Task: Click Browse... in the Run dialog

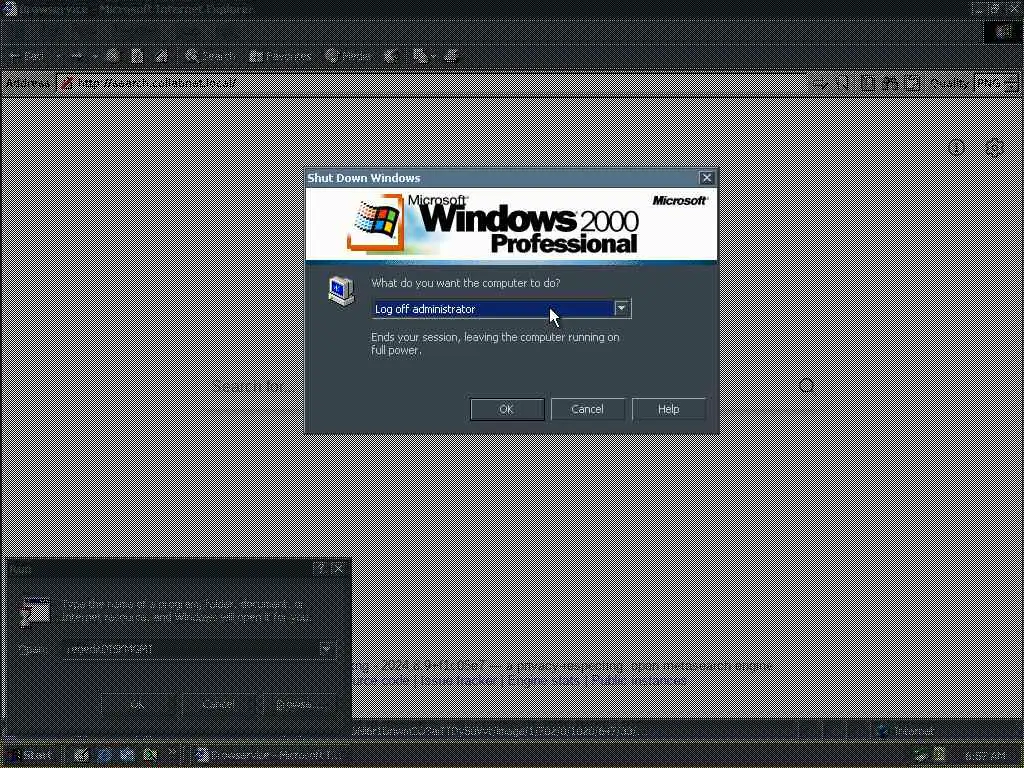Action: (300, 704)
